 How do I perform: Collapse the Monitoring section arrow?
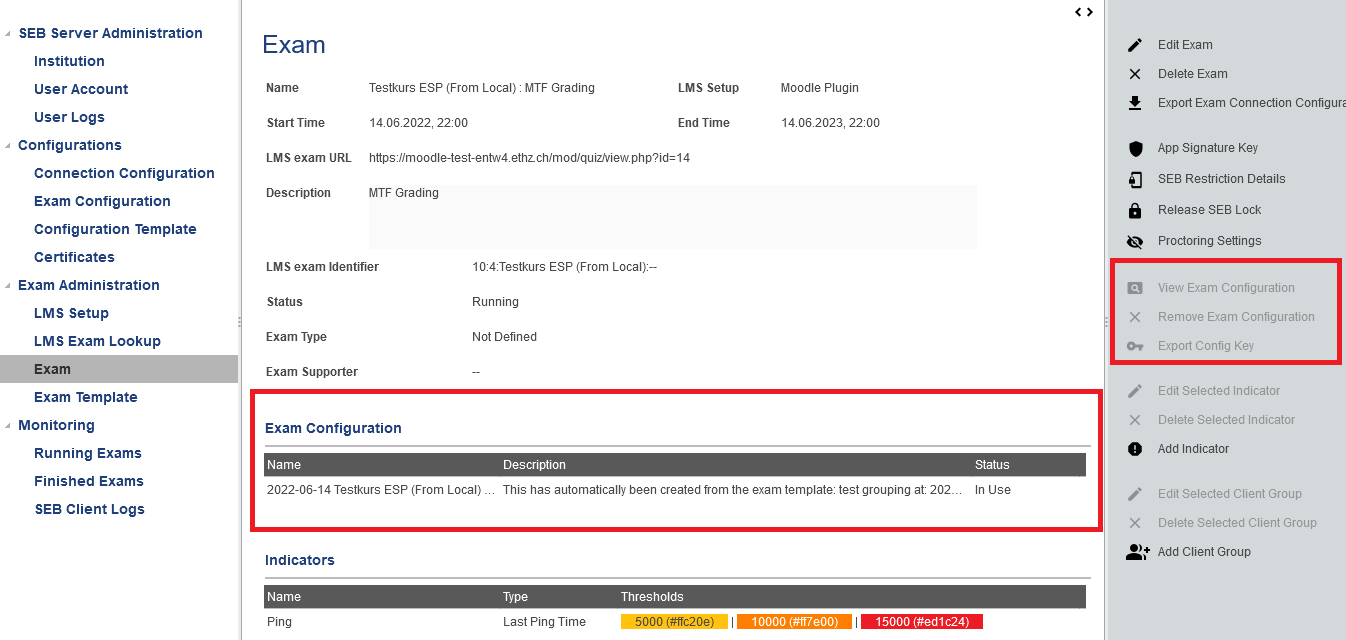pyautogui.click(x=8, y=426)
